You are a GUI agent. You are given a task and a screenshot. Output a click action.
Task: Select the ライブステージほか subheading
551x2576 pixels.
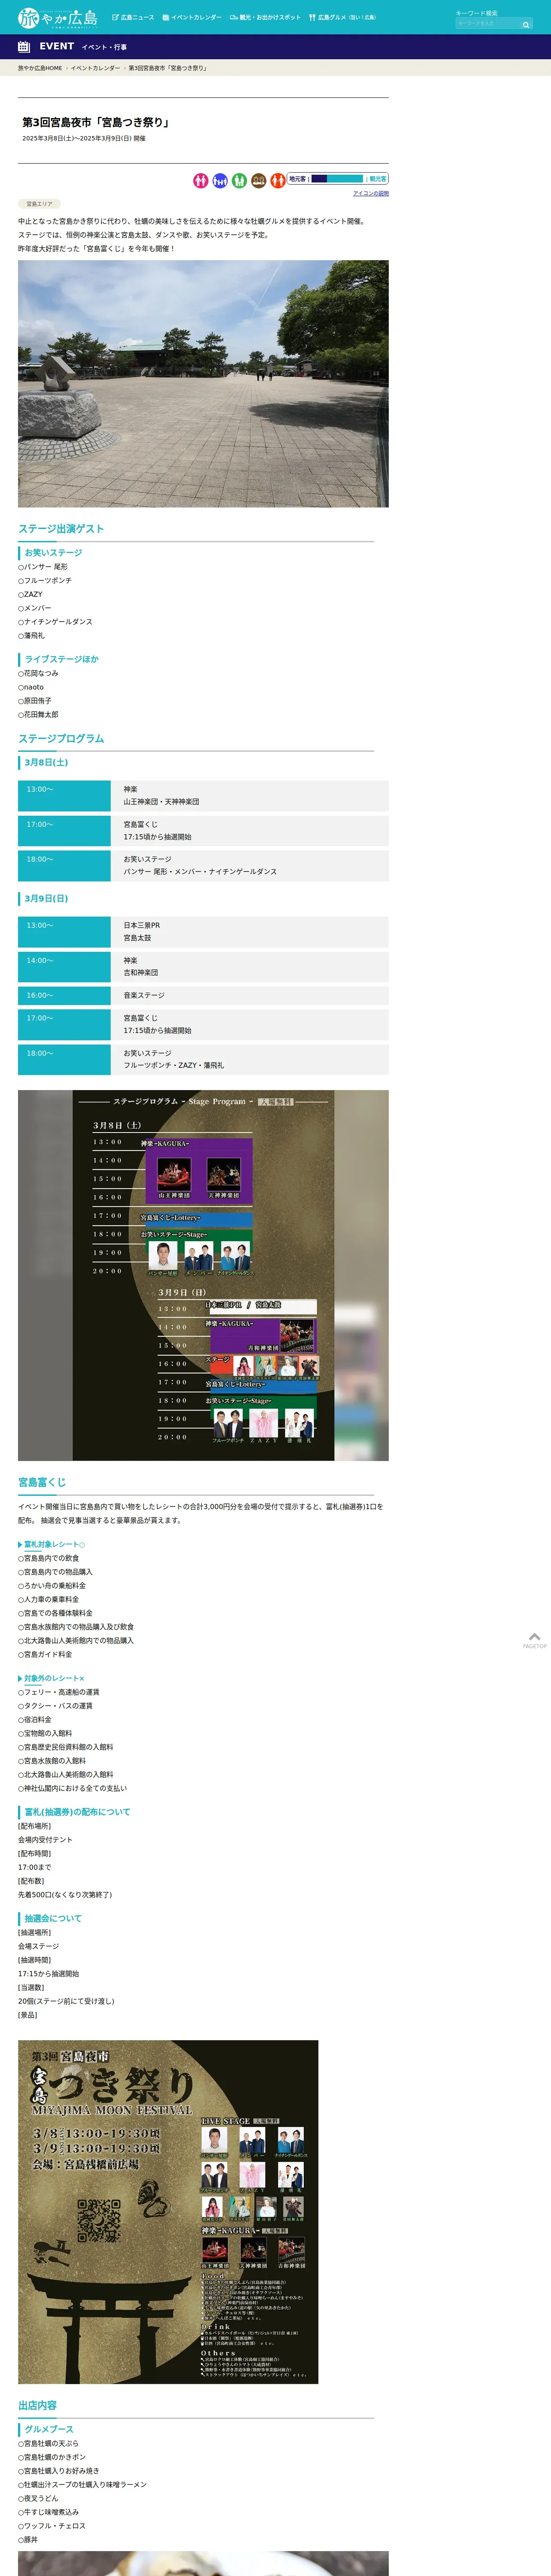(61, 660)
